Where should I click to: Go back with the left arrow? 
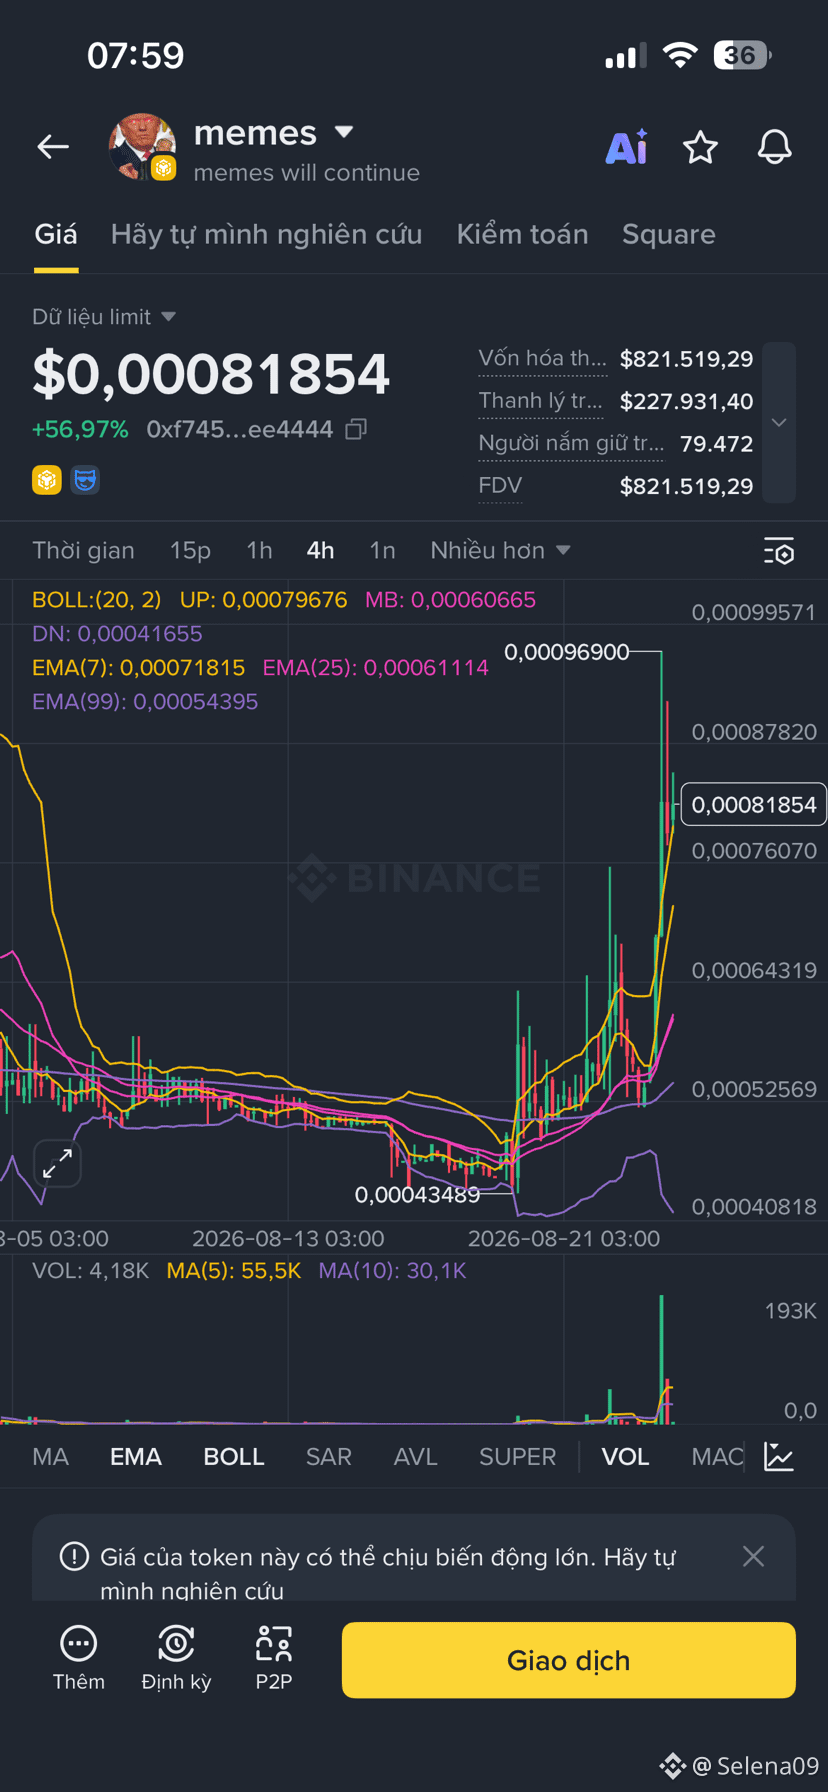pyautogui.click(x=53, y=148)
